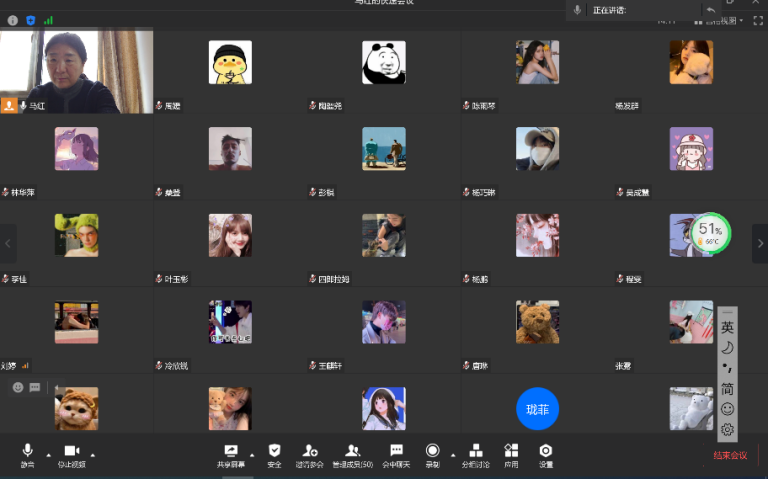Open Manage Members panel (管理成员)
Viewport: 768px width, 479px height.
click(352, 454)
